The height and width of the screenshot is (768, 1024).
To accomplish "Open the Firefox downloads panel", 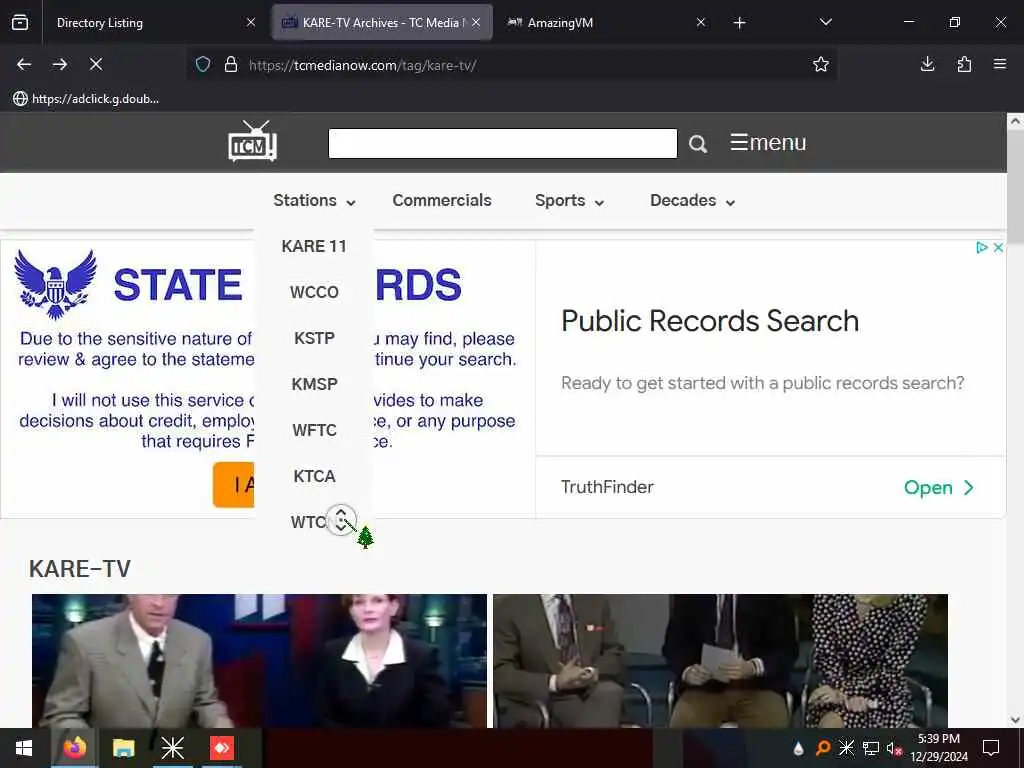I will tap(927, 64).
